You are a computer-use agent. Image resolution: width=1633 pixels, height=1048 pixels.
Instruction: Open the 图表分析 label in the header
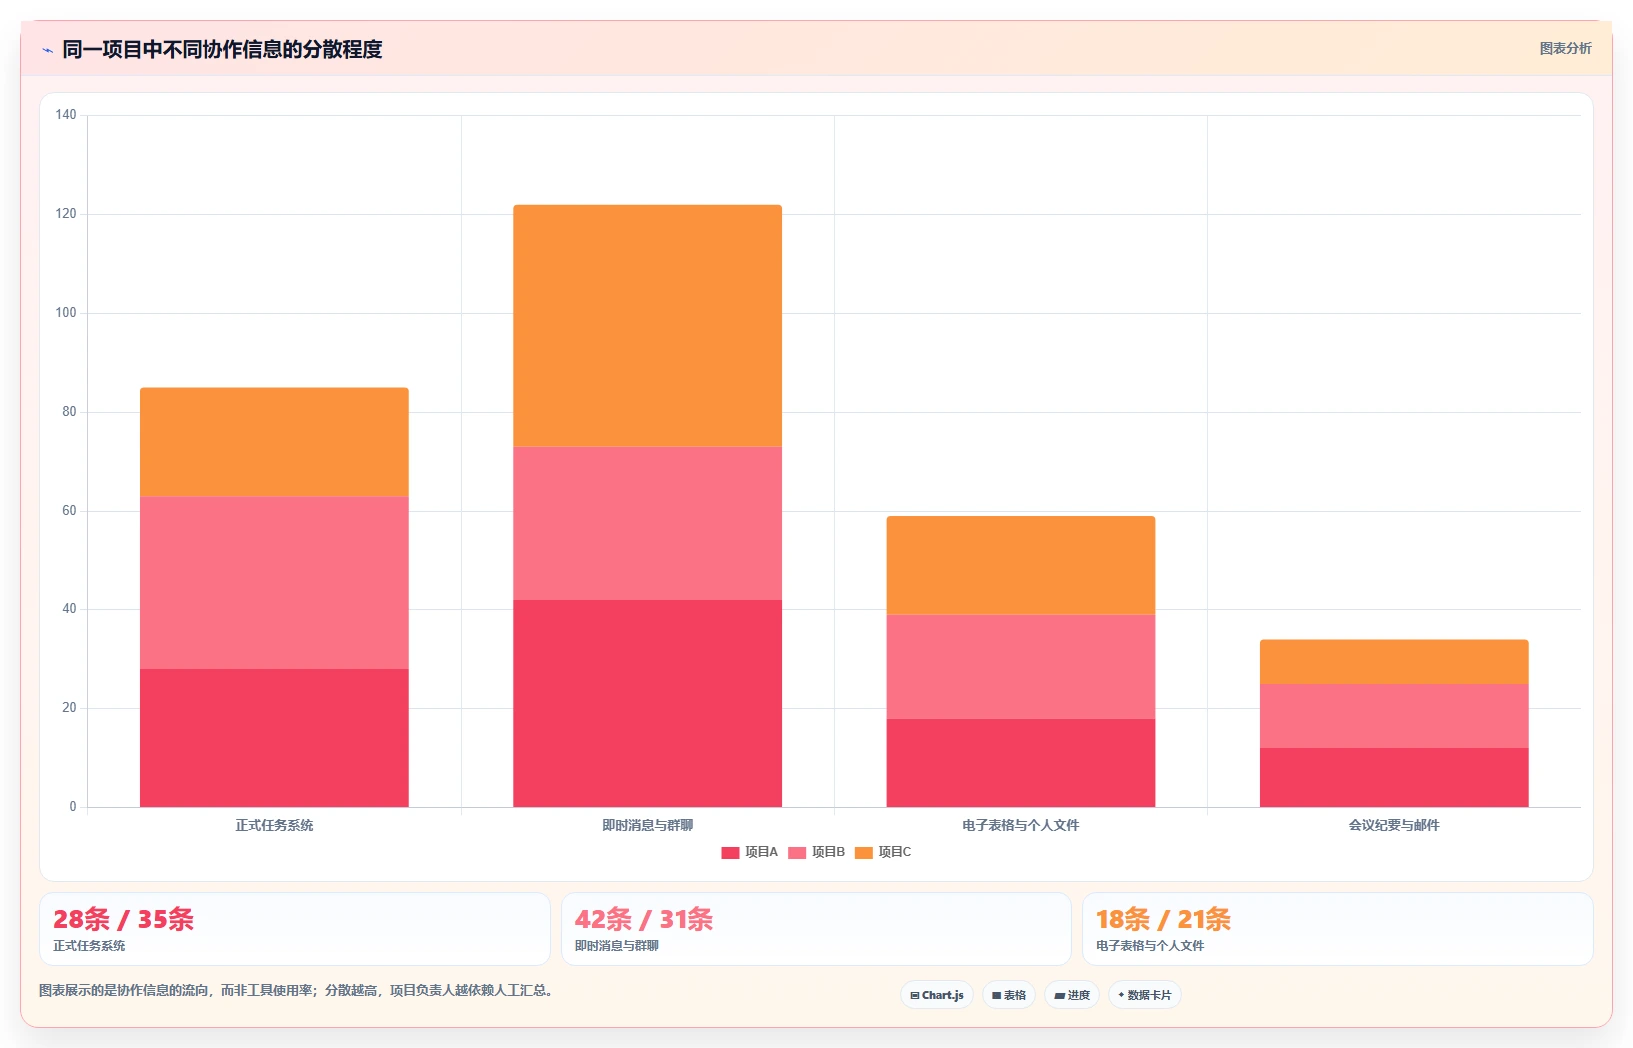pyautogui.click(x=1565, y=48)
